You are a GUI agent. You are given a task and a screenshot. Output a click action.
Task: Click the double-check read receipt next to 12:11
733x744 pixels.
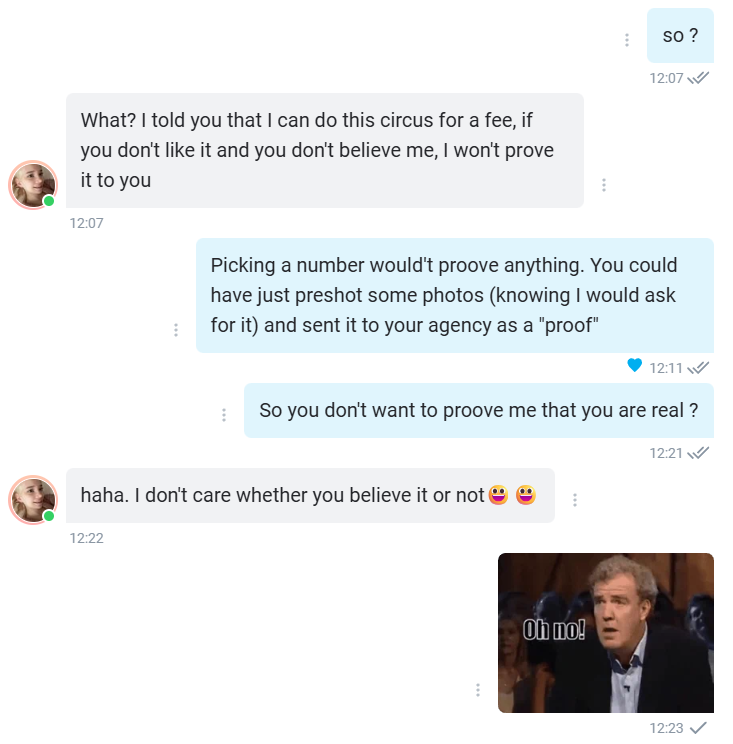point(699,368)
